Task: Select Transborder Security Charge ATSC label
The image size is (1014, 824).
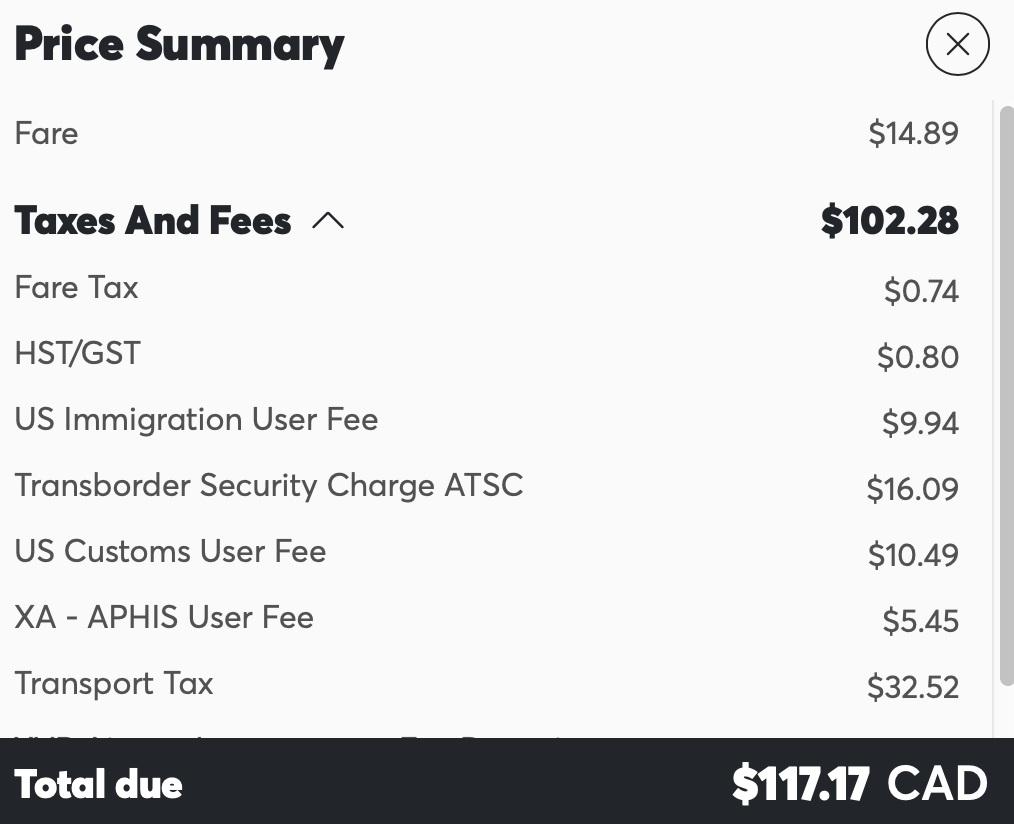Action: tap(268, 485)
